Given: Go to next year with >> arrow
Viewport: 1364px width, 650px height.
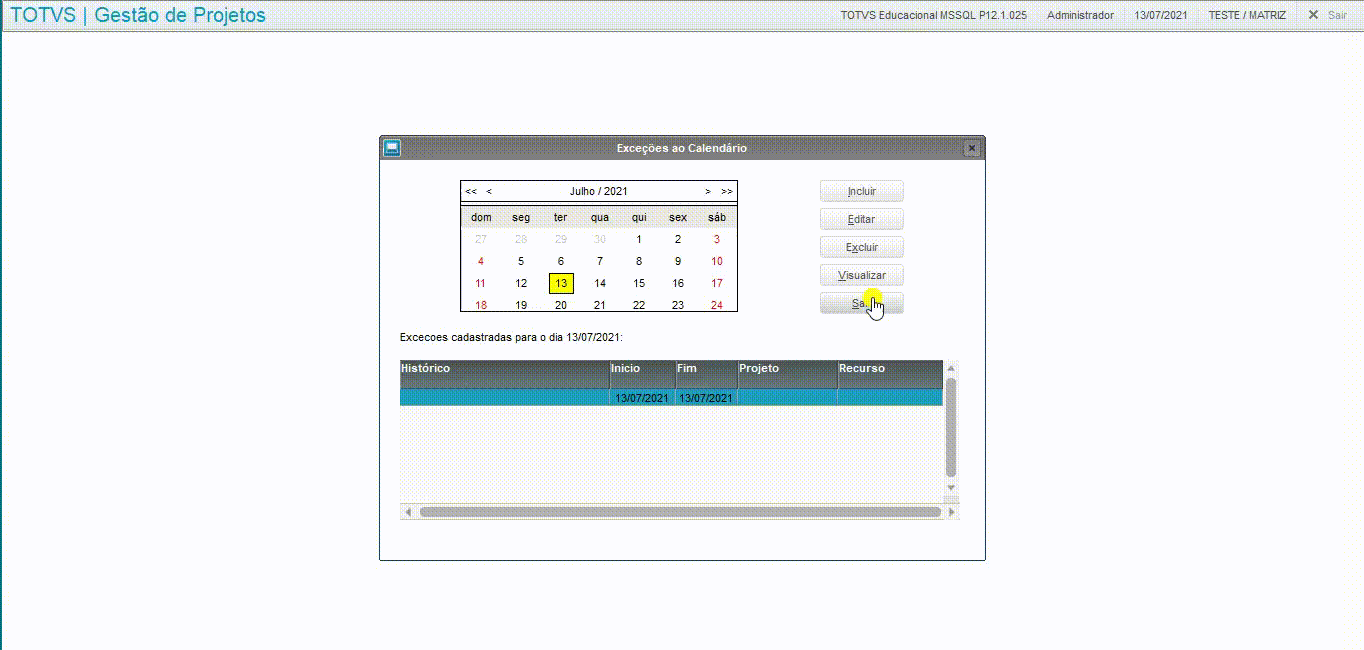Looking at the screenshot, I should 726,191.
